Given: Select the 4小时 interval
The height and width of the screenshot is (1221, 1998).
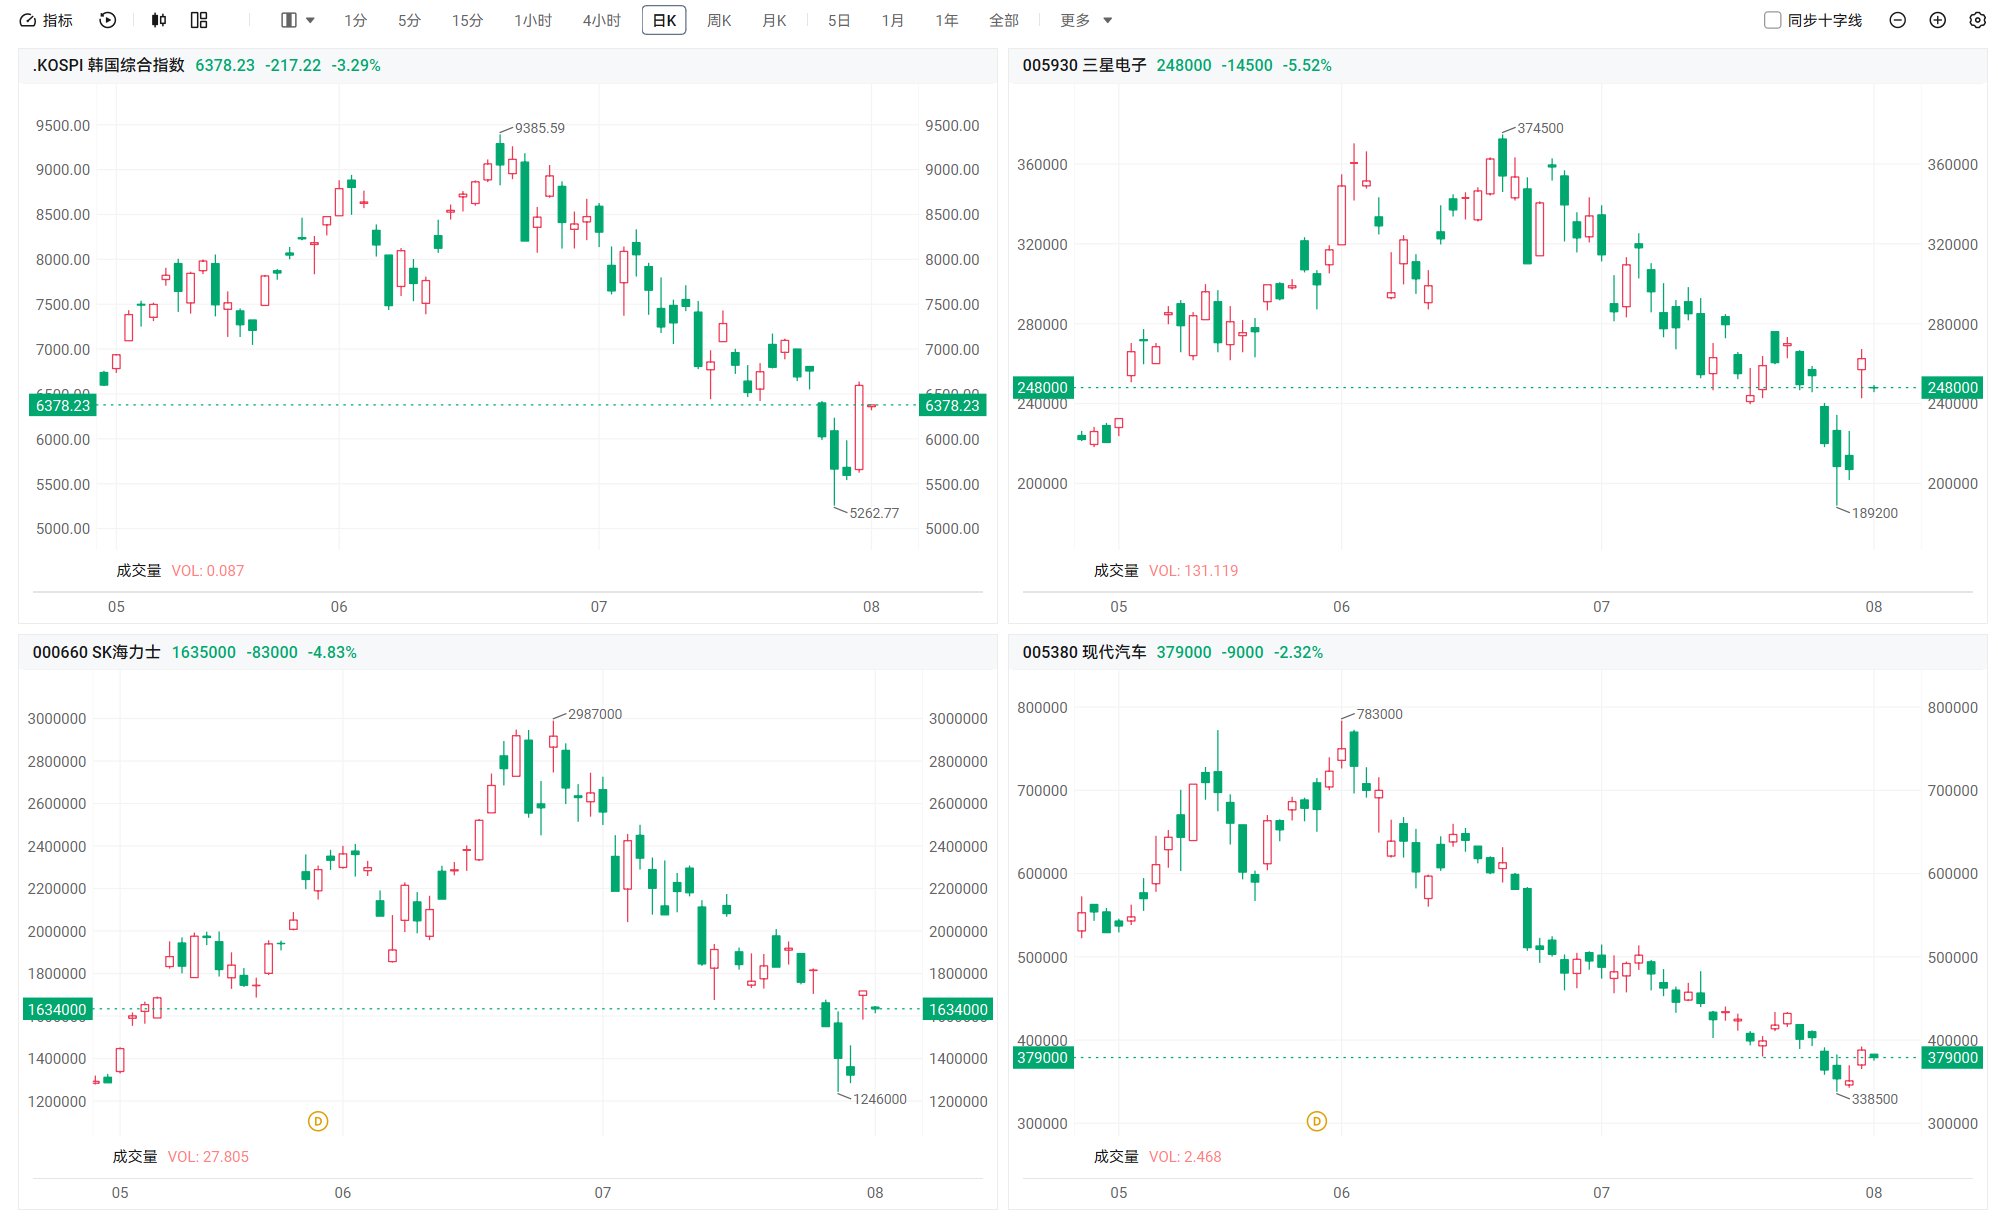Looking at the screenshot, I should pos(602,20).
